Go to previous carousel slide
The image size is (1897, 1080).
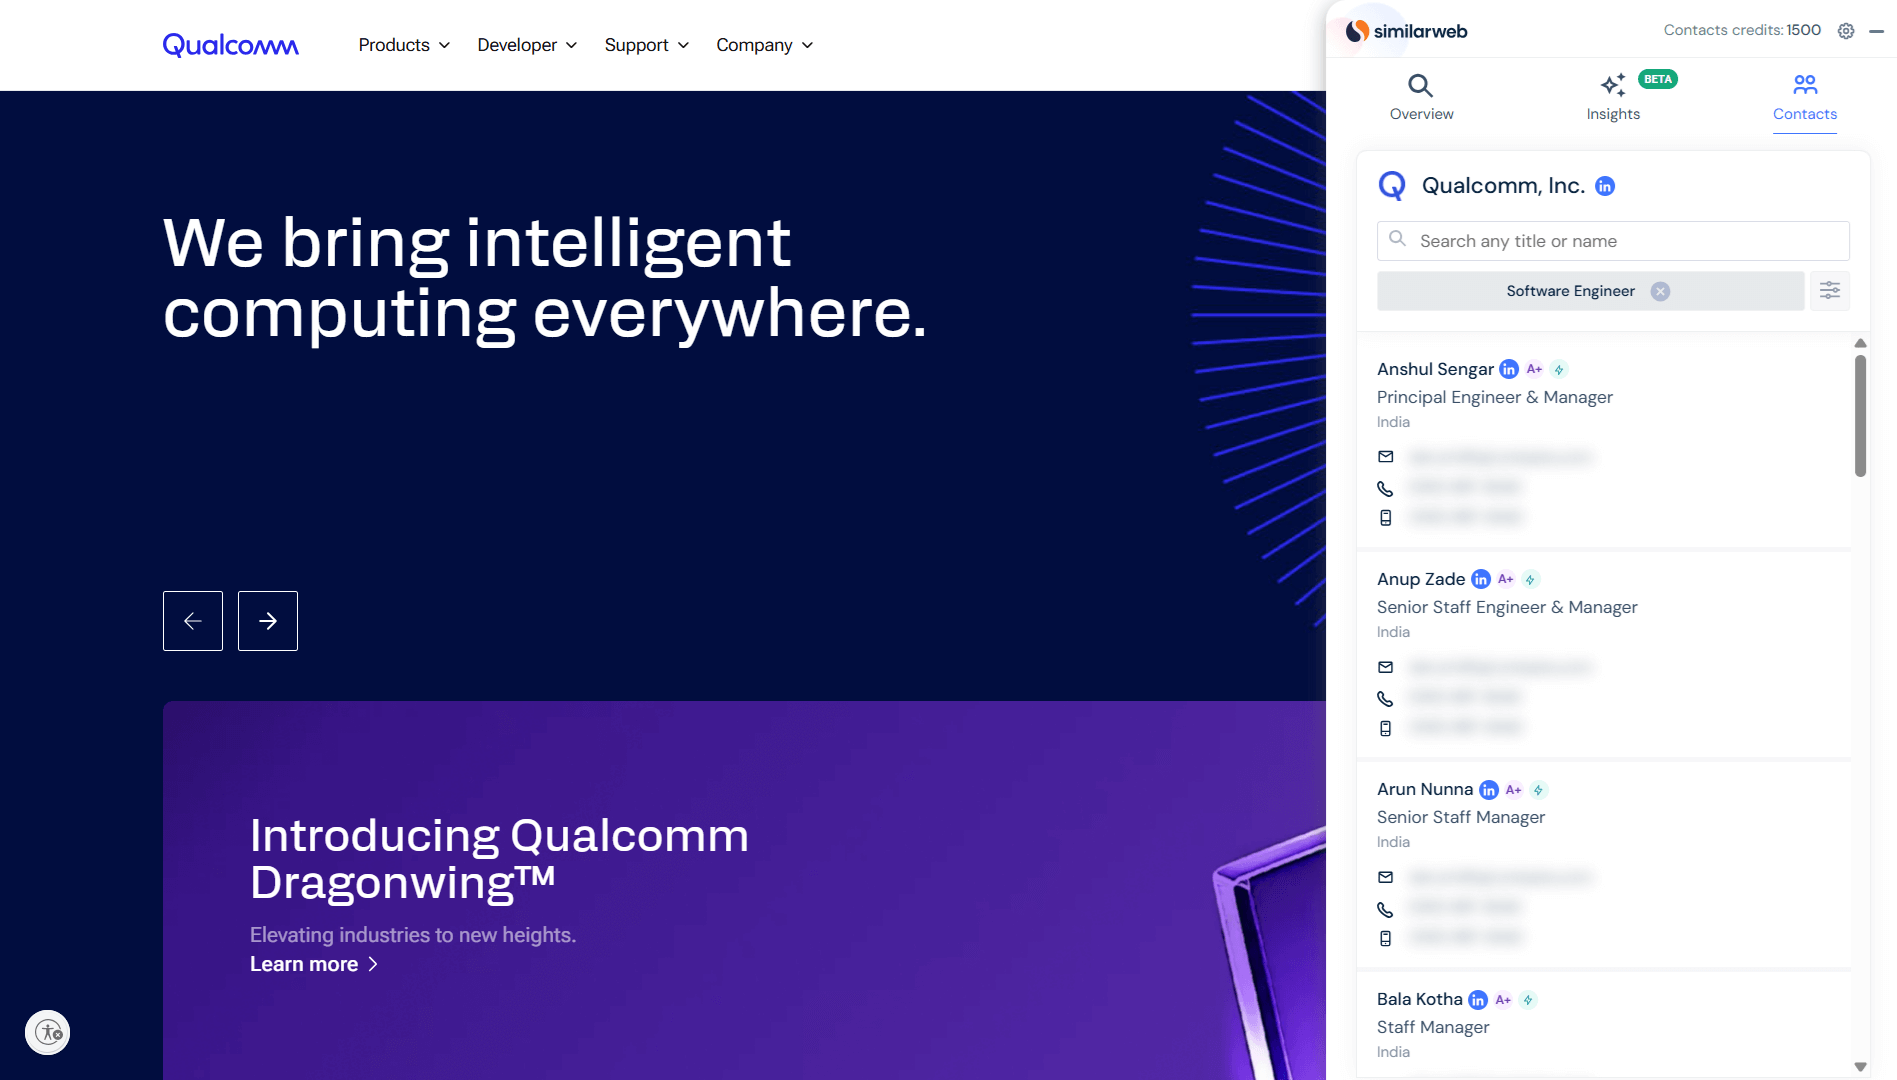(x=193, y=621)
